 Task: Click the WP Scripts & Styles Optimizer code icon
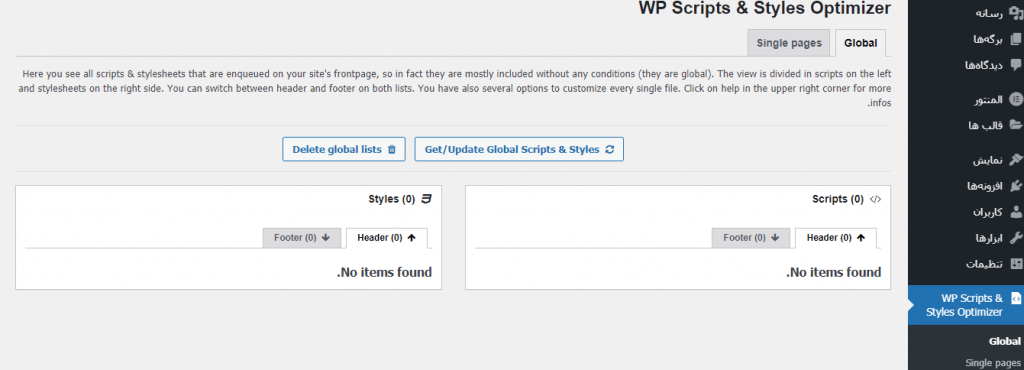1016,298
